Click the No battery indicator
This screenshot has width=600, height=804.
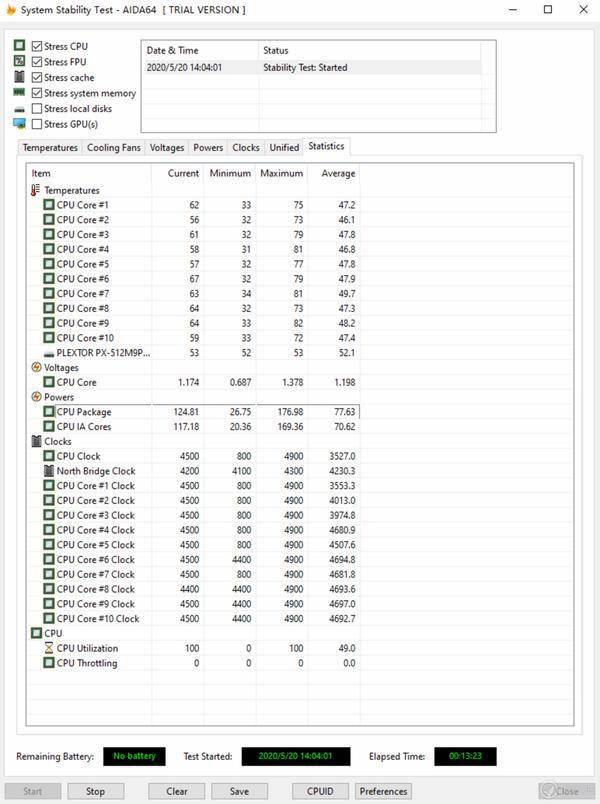click(134, 756)
